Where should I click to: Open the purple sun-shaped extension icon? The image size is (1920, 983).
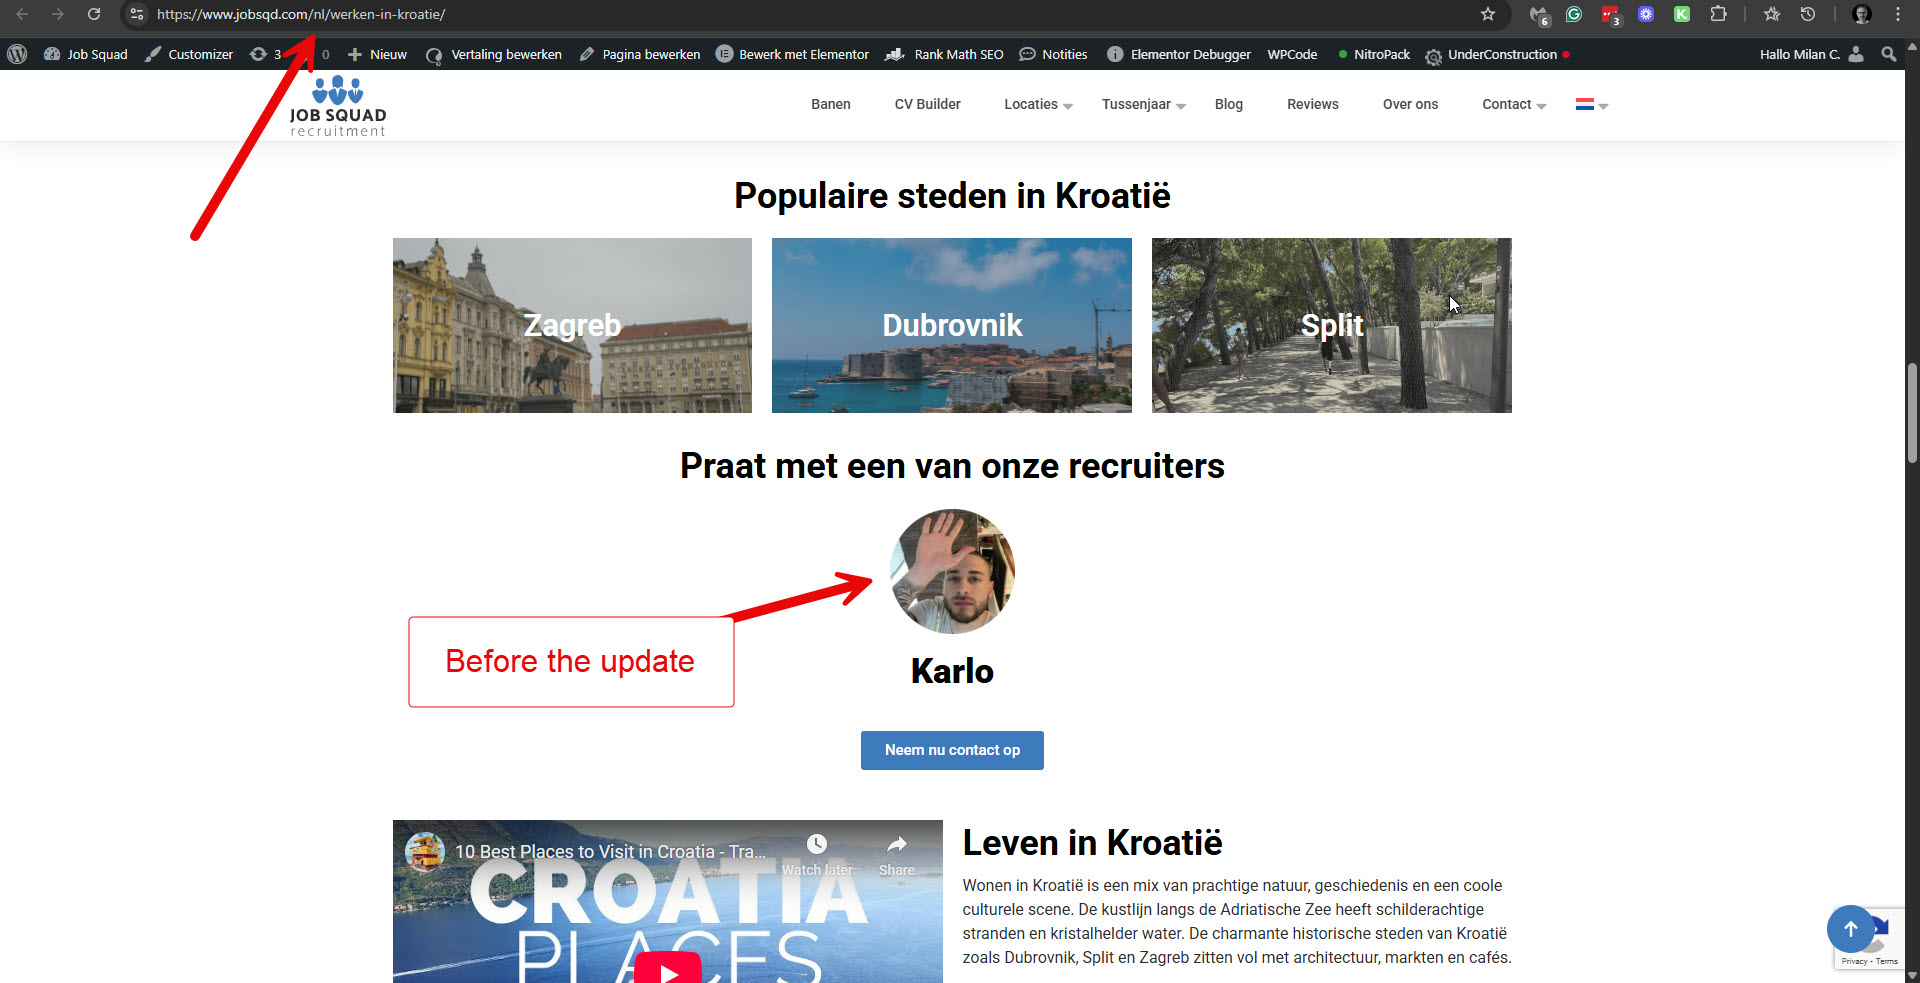[1646, 14]
